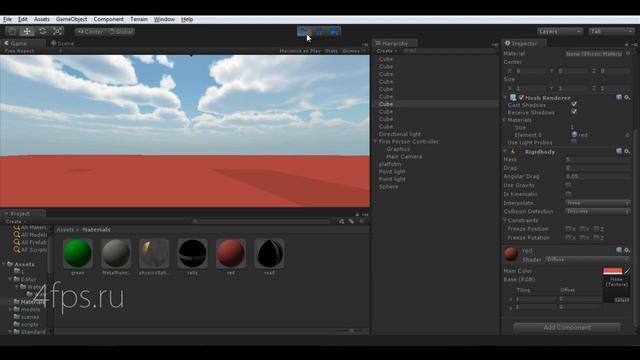Select the Scale tool

click(58, 31)
